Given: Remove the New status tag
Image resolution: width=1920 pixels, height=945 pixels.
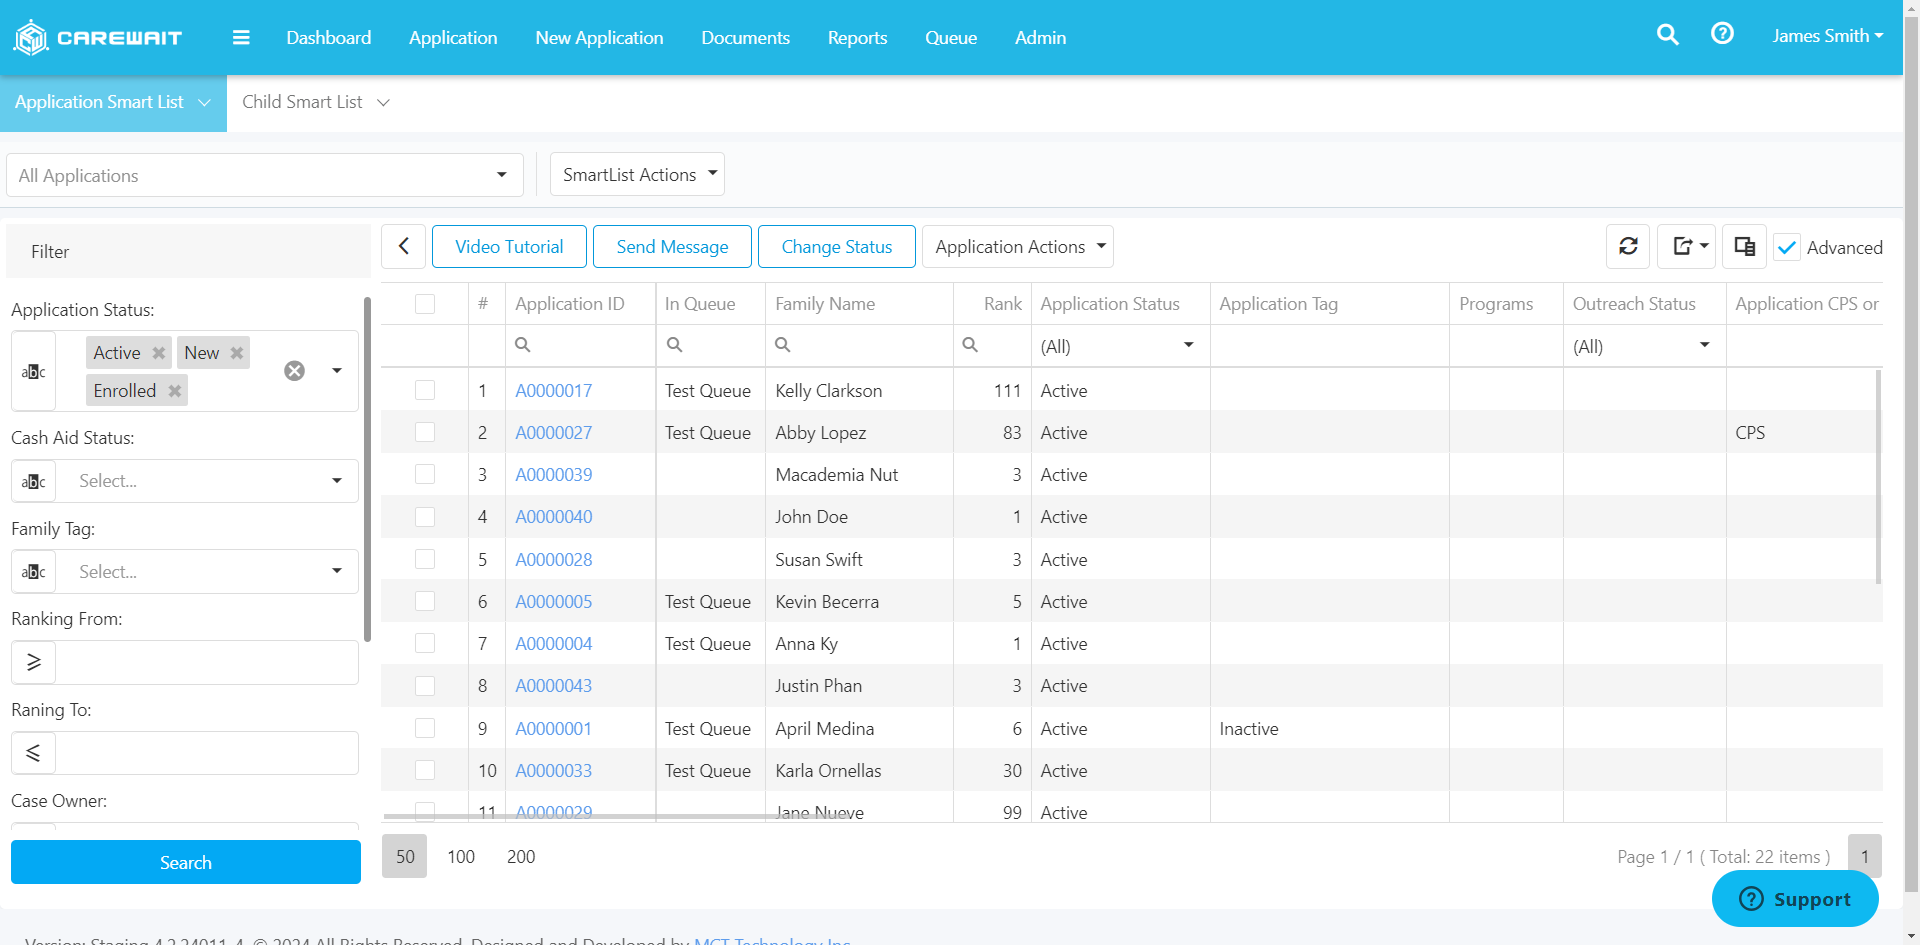Looking at the screenshot, I should [237, 353].
